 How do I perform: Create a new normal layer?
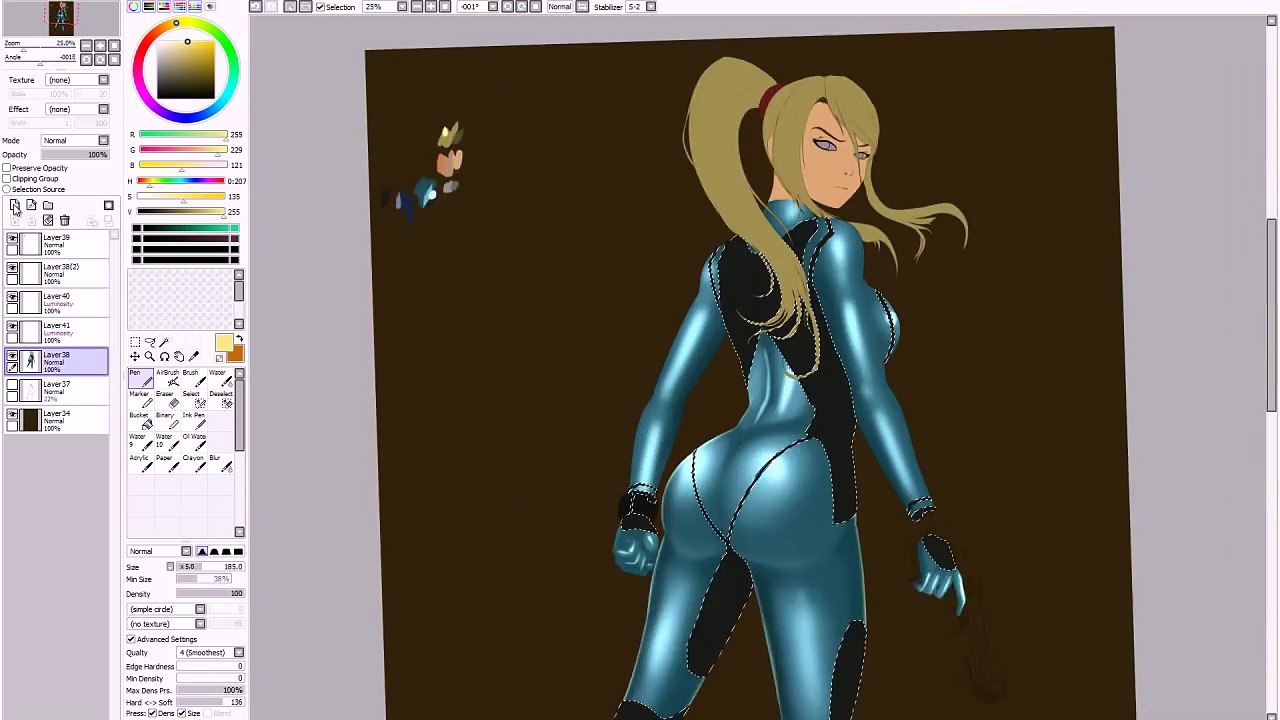point(15,205)
